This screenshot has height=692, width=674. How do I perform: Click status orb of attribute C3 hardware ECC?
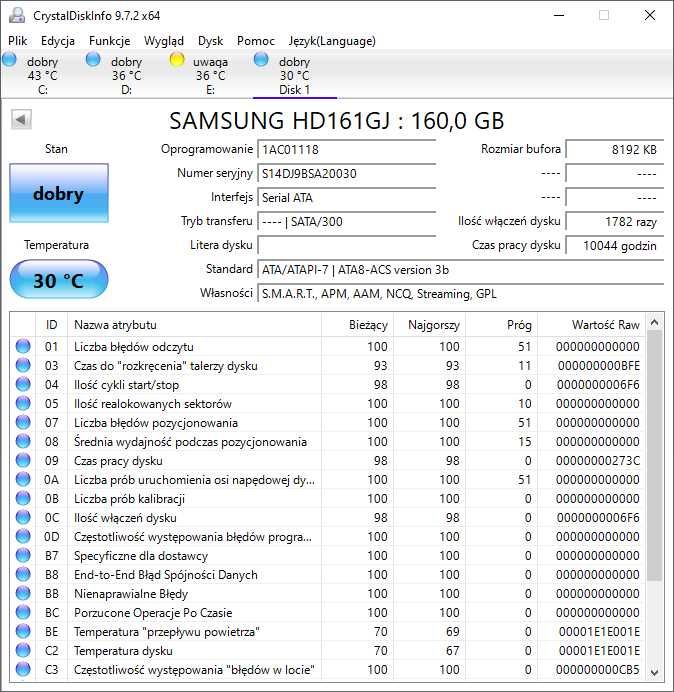[x=23, y=669]
